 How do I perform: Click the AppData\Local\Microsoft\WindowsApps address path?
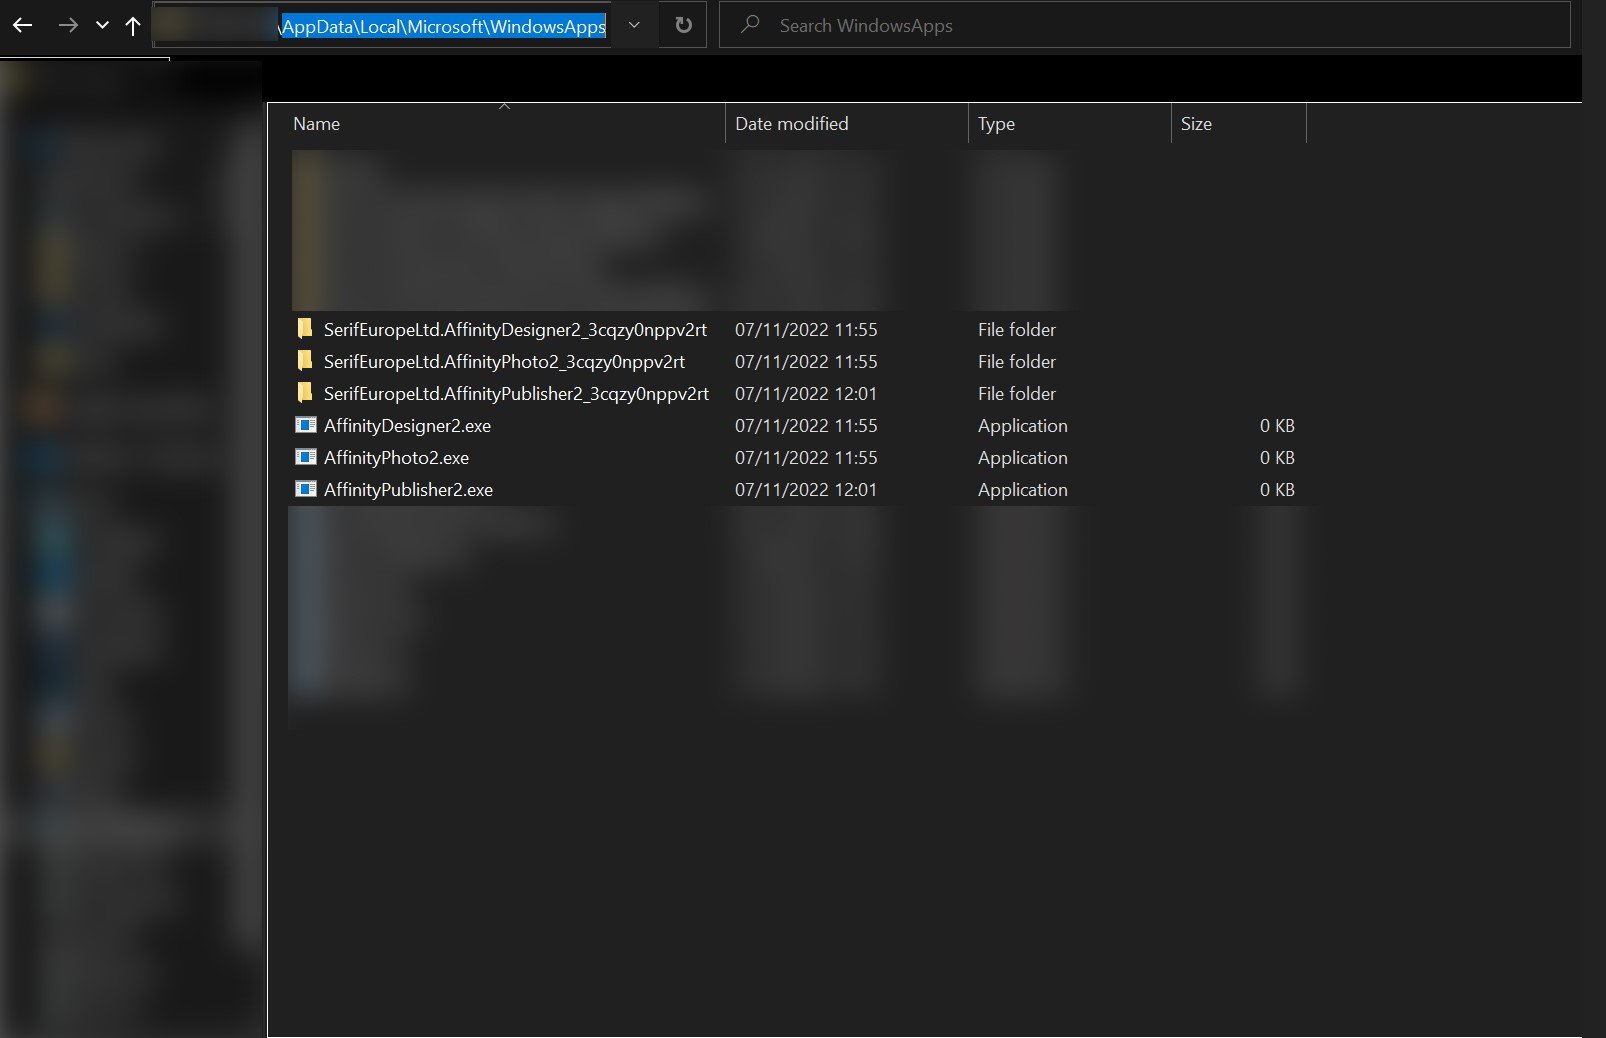[443, 26]
